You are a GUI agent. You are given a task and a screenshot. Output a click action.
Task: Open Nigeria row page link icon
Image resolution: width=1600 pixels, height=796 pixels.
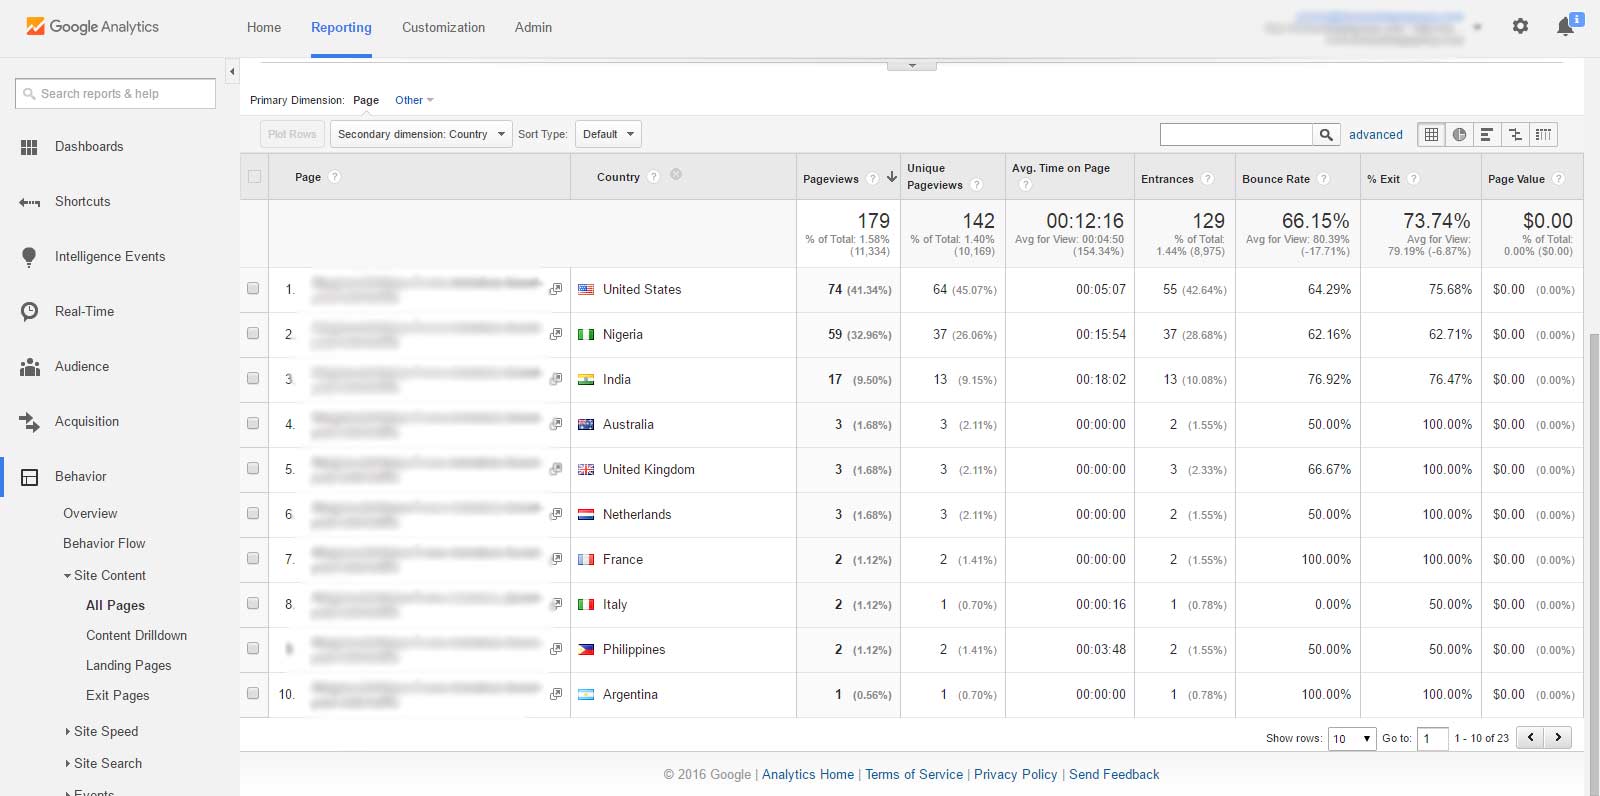[x=555, y=334]
